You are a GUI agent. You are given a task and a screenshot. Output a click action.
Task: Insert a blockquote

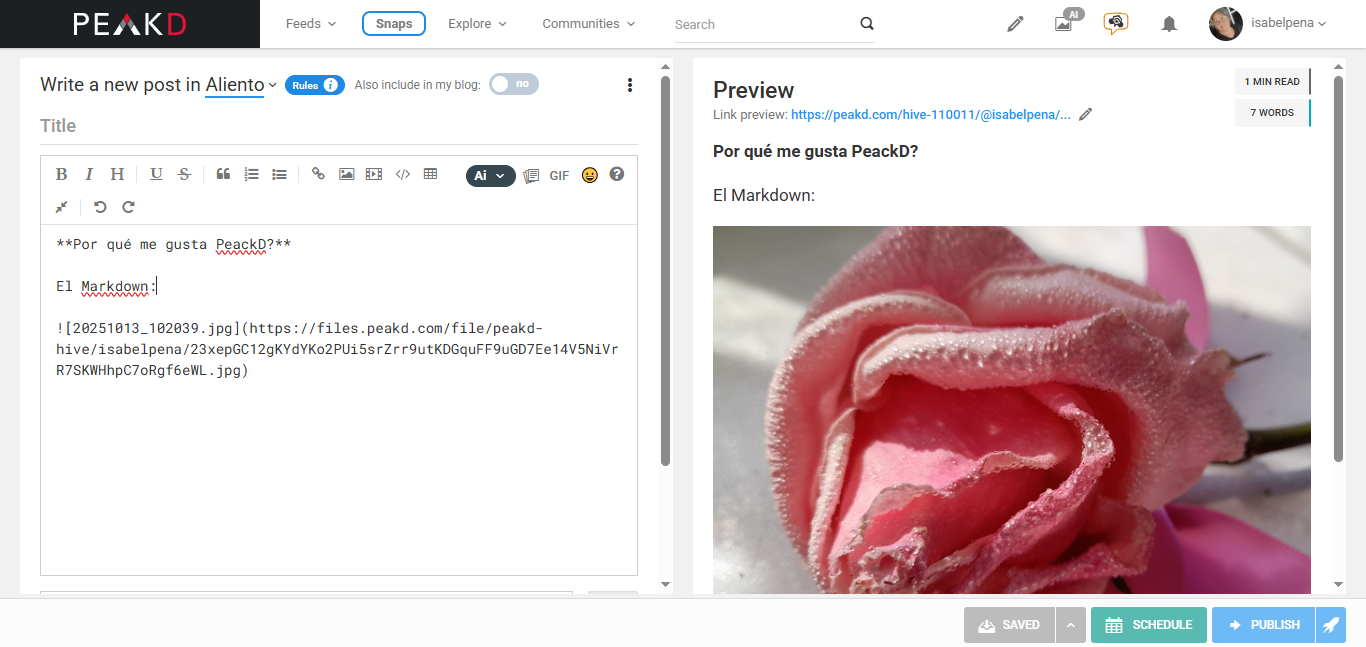click(x=223, y=174)
